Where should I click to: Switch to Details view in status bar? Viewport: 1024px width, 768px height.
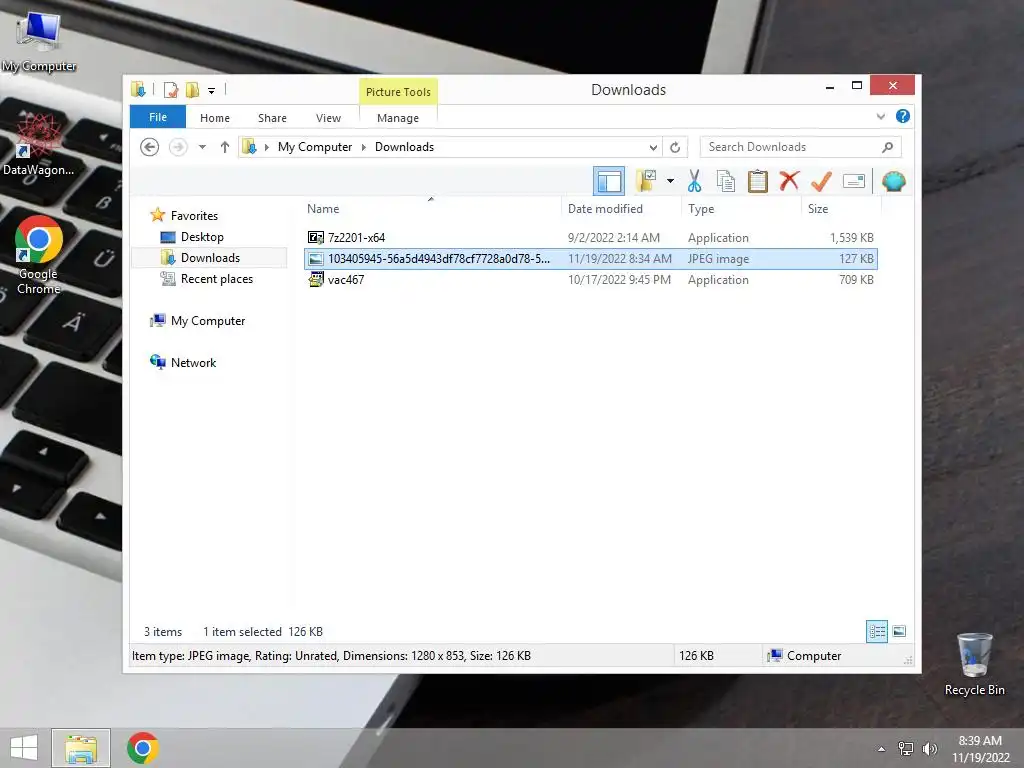(x=876, y=631)
